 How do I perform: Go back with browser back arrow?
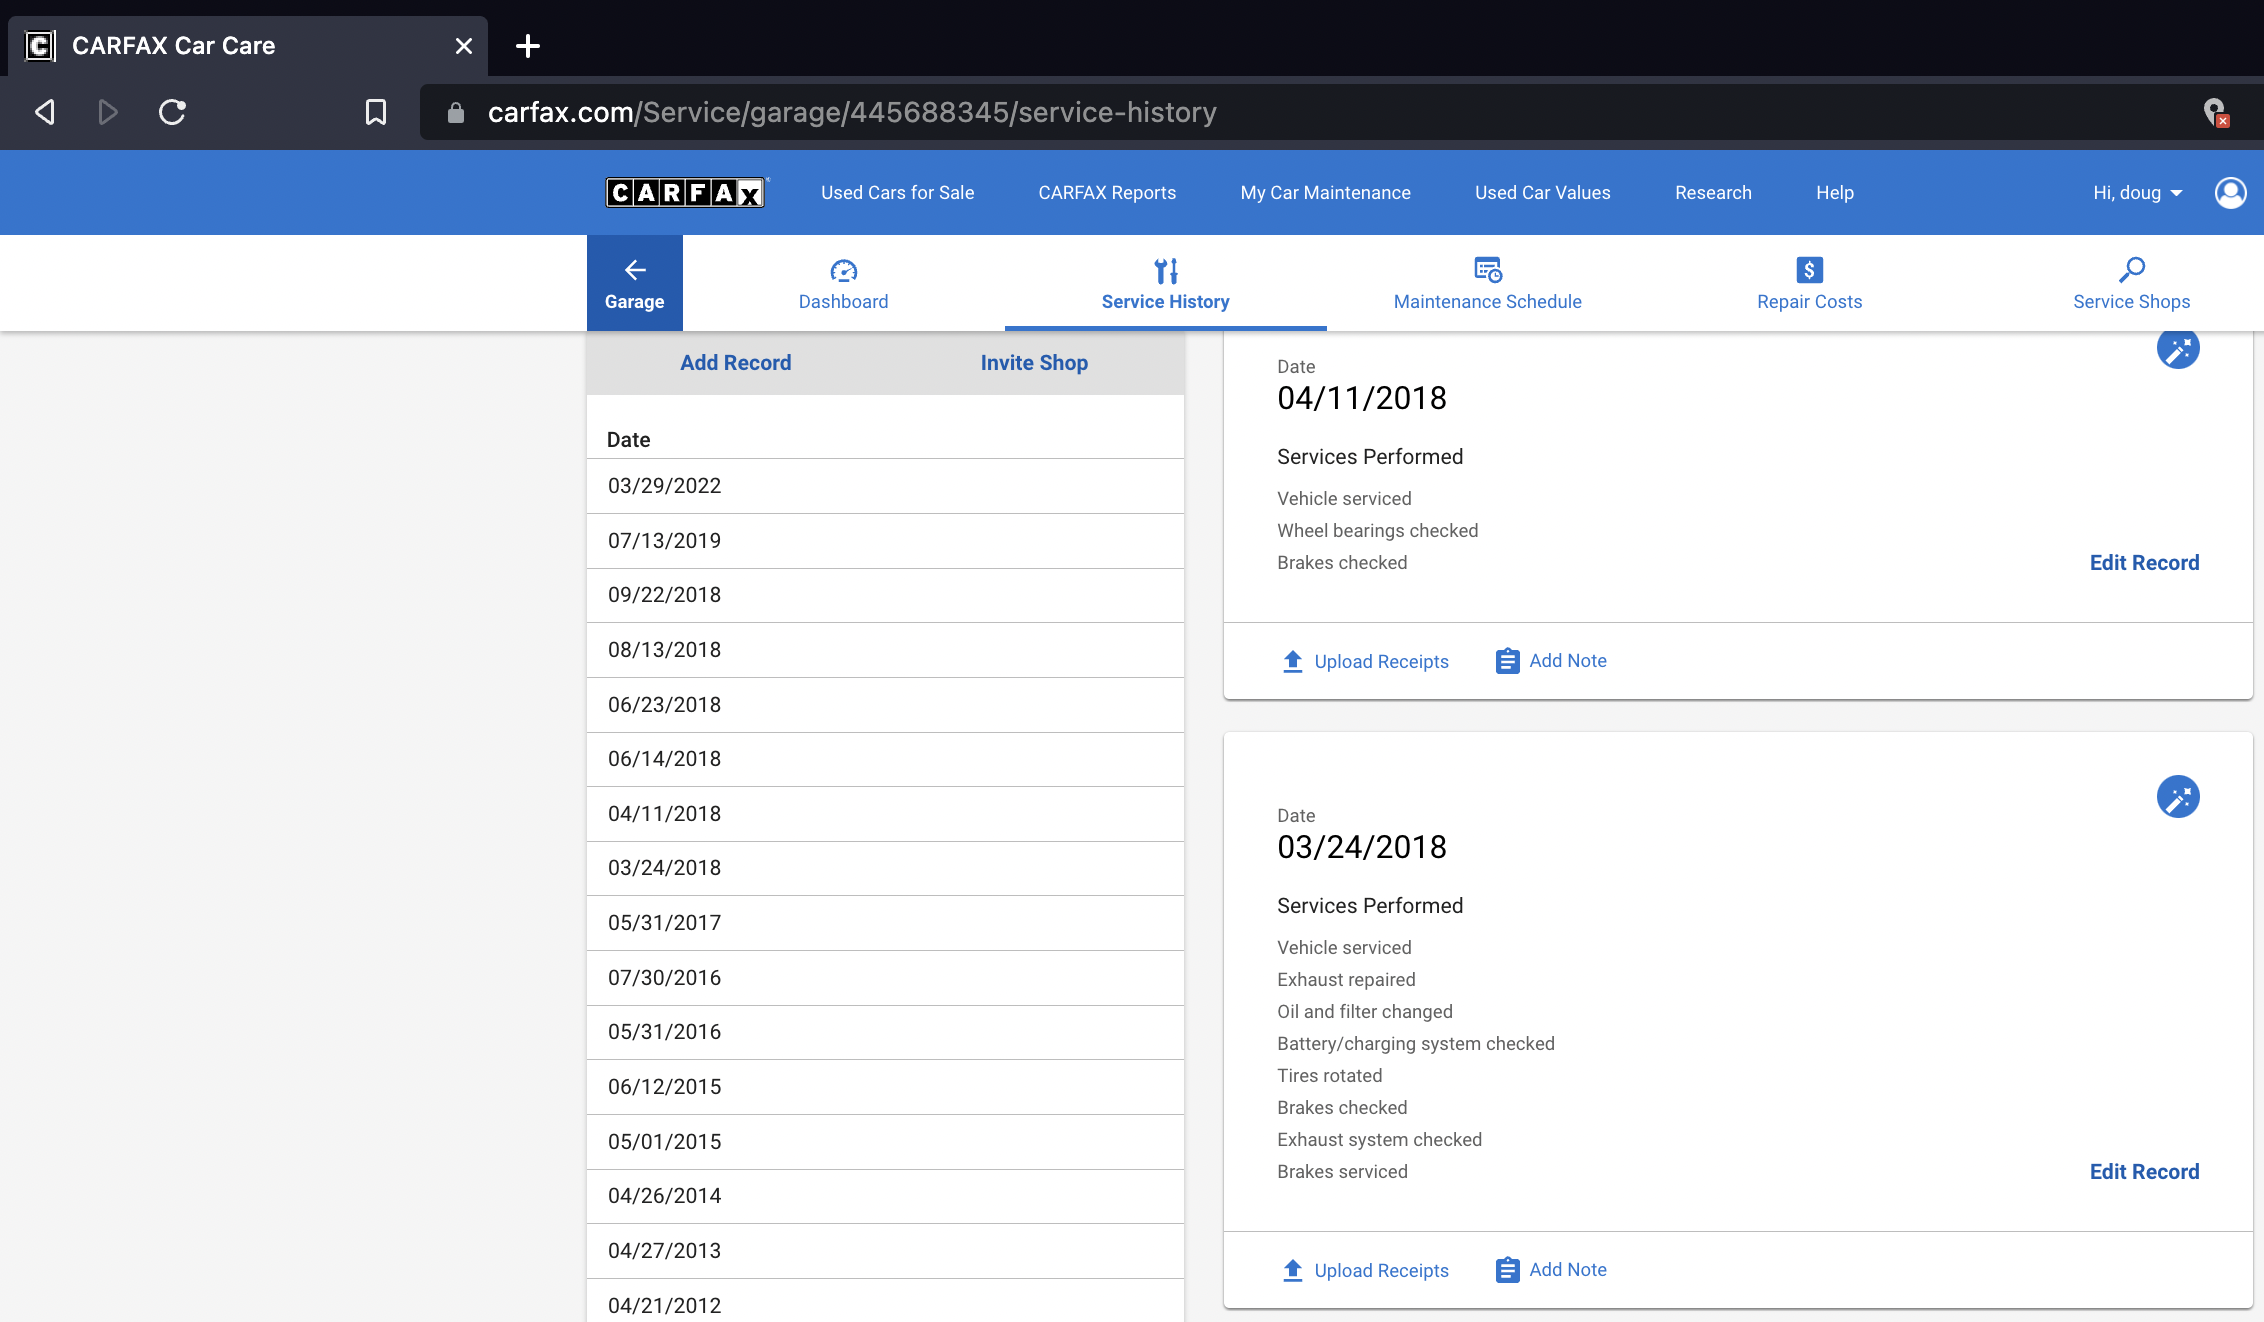coord(45,112)
